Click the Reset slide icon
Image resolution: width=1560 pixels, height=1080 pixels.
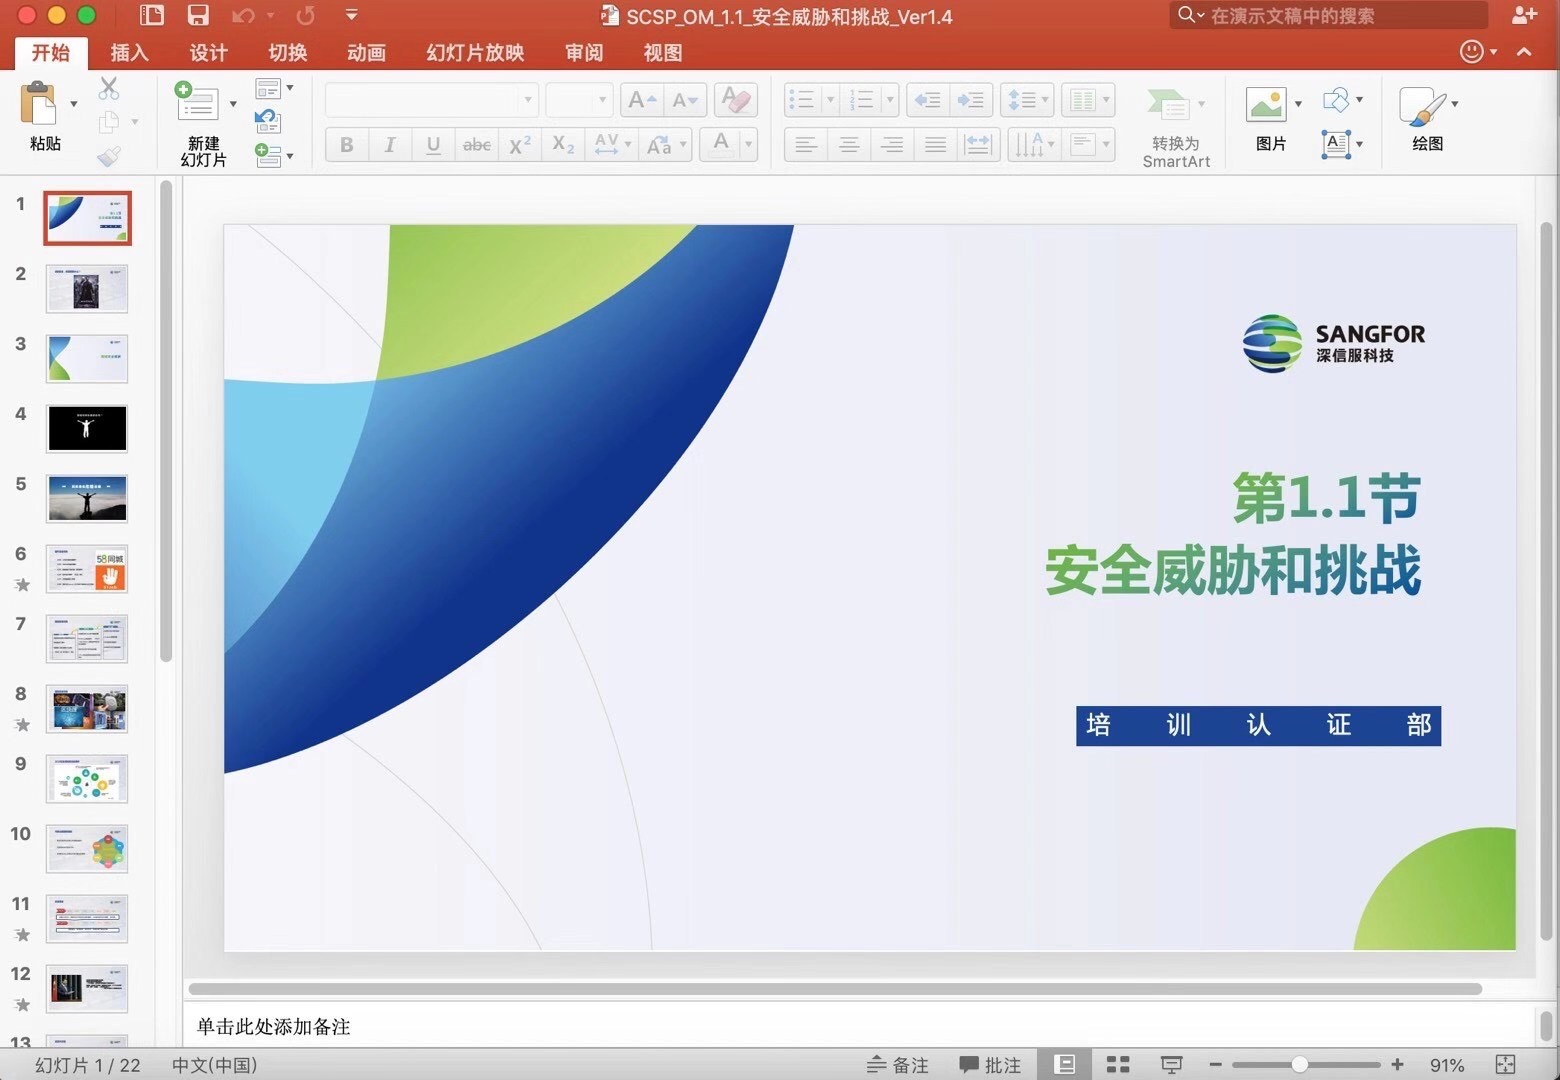(x=268, y=121)
